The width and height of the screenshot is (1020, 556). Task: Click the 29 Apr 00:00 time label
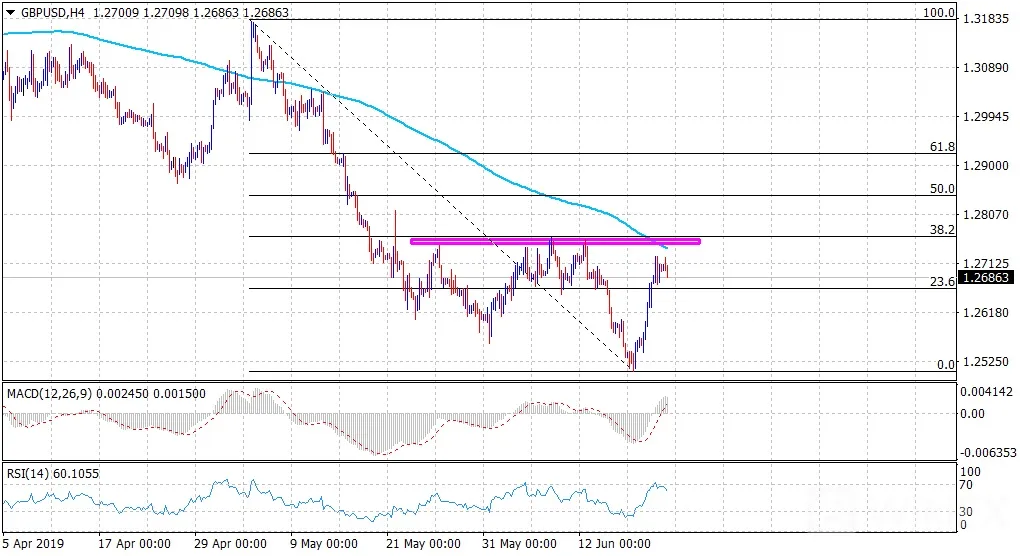tap(230, 544)
